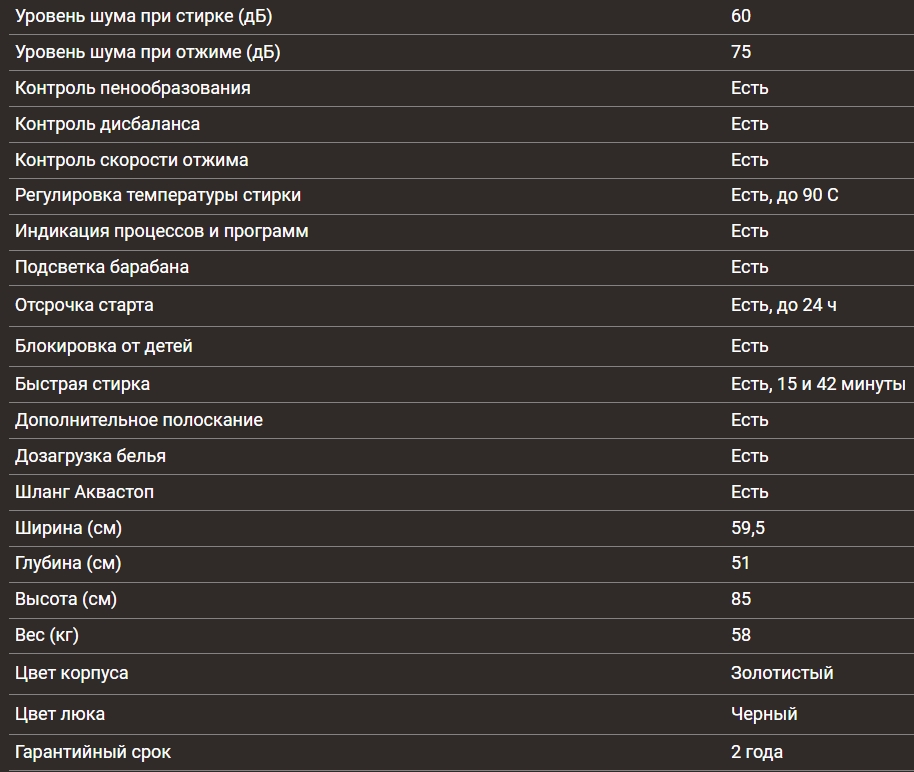Select 'Шланг Аквастоп' row label
This screenshot has width=914, height=772.
pyautogui.click(x=85, y=492)
